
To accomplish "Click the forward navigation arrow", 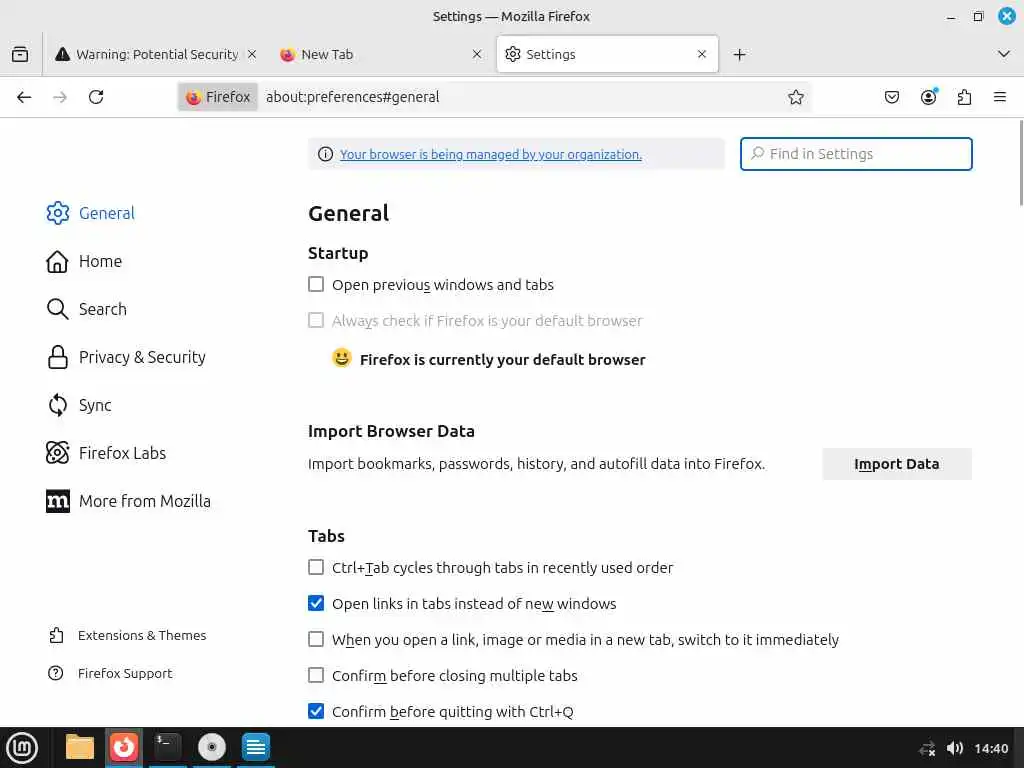I will 60,97.
